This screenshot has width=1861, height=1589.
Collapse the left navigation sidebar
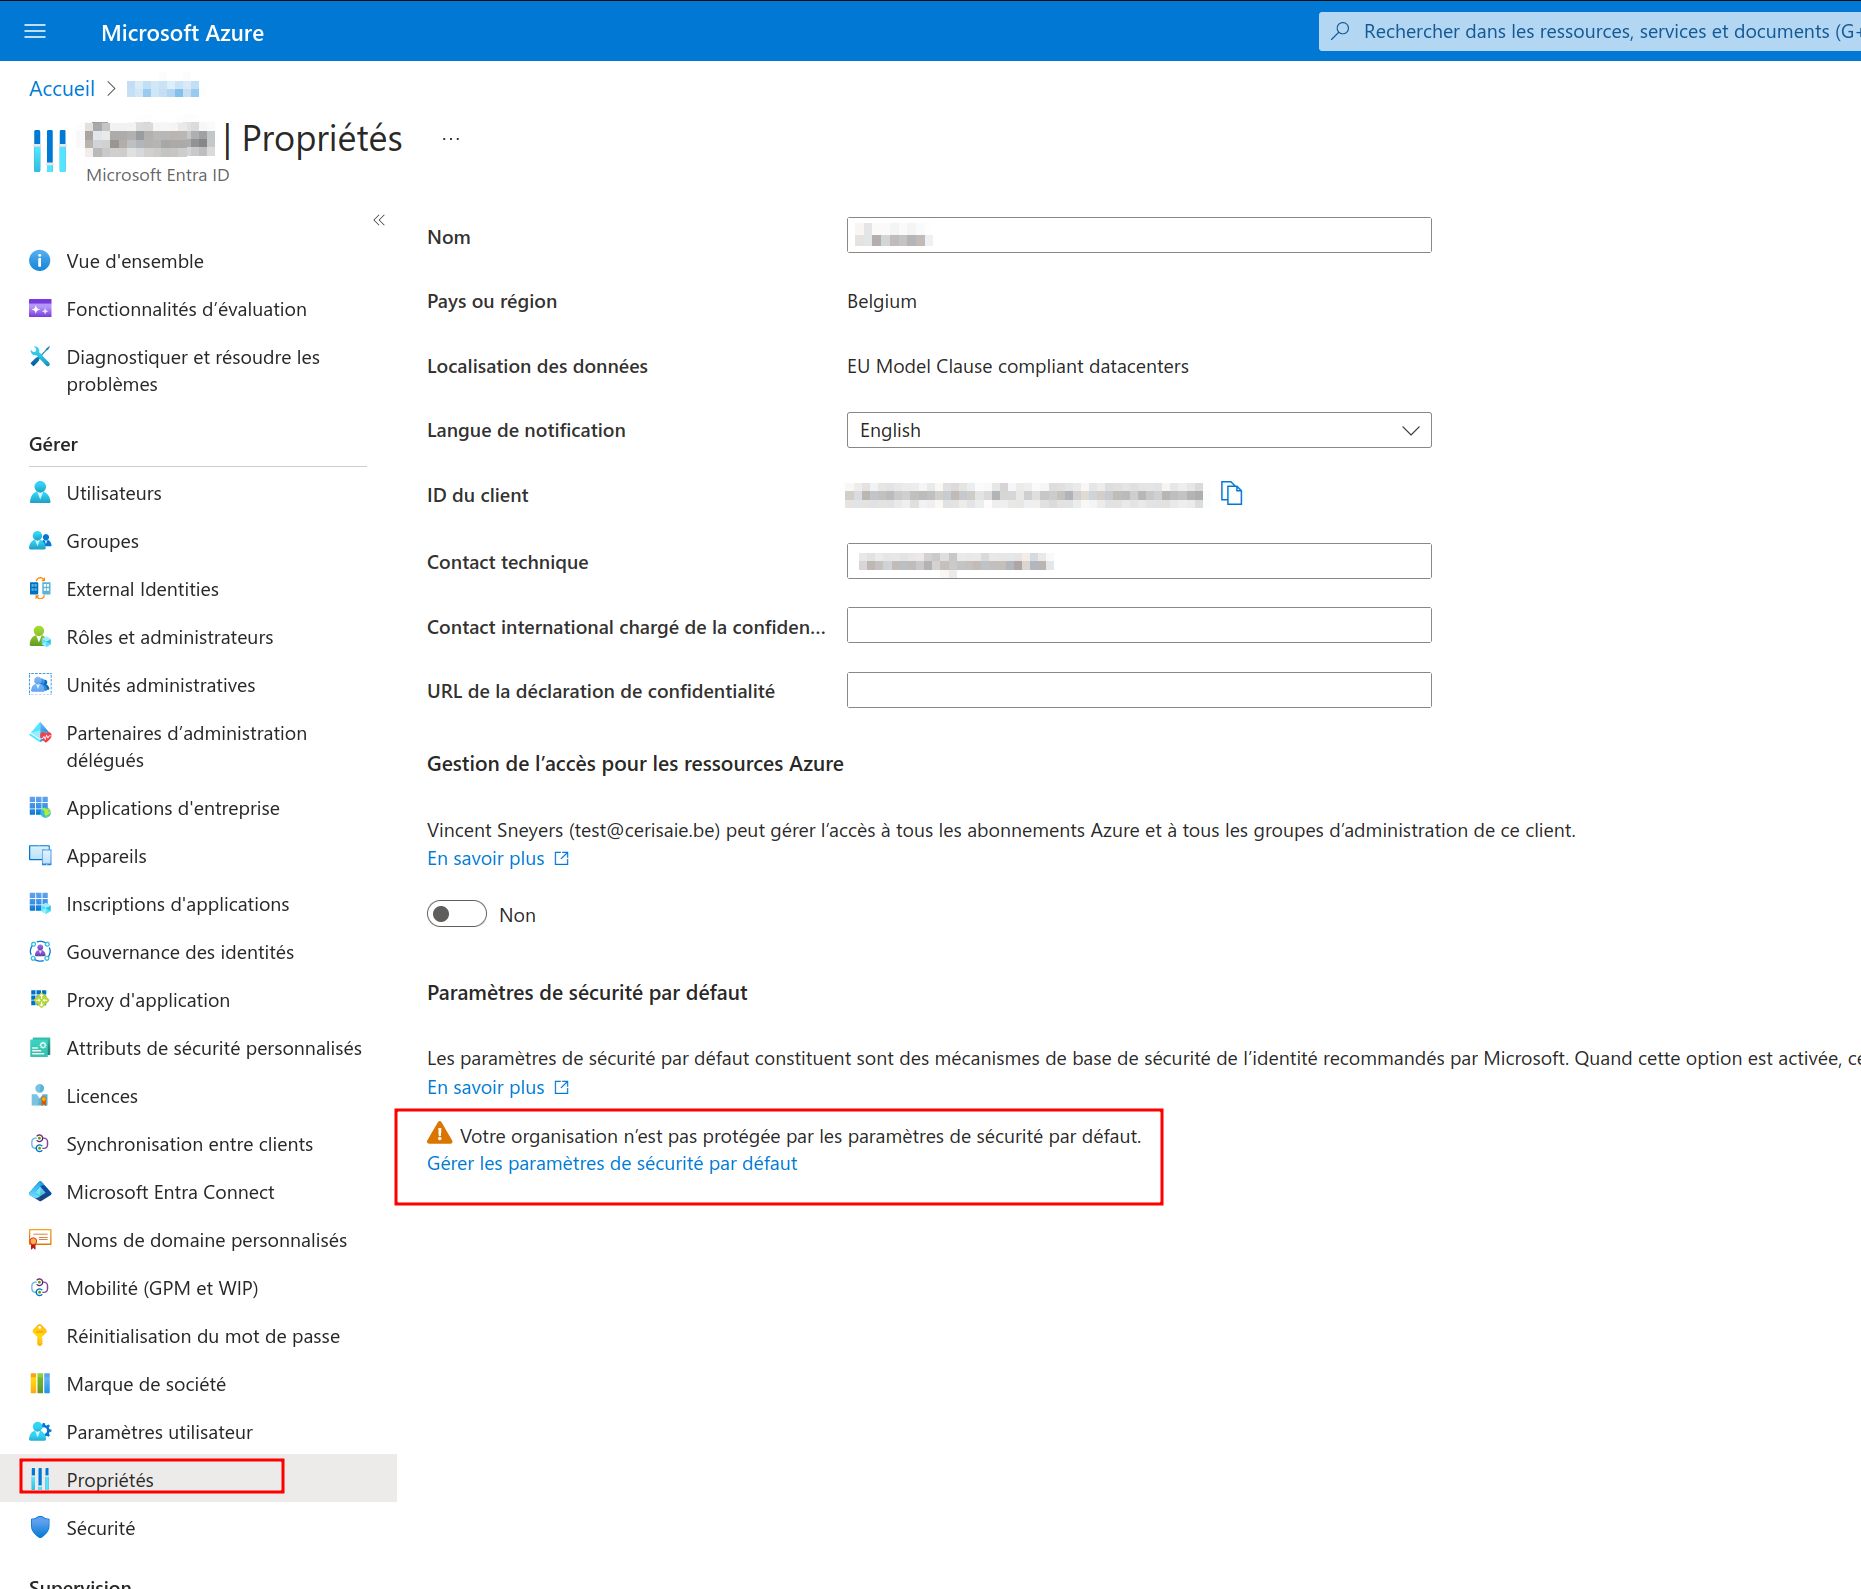379,220
